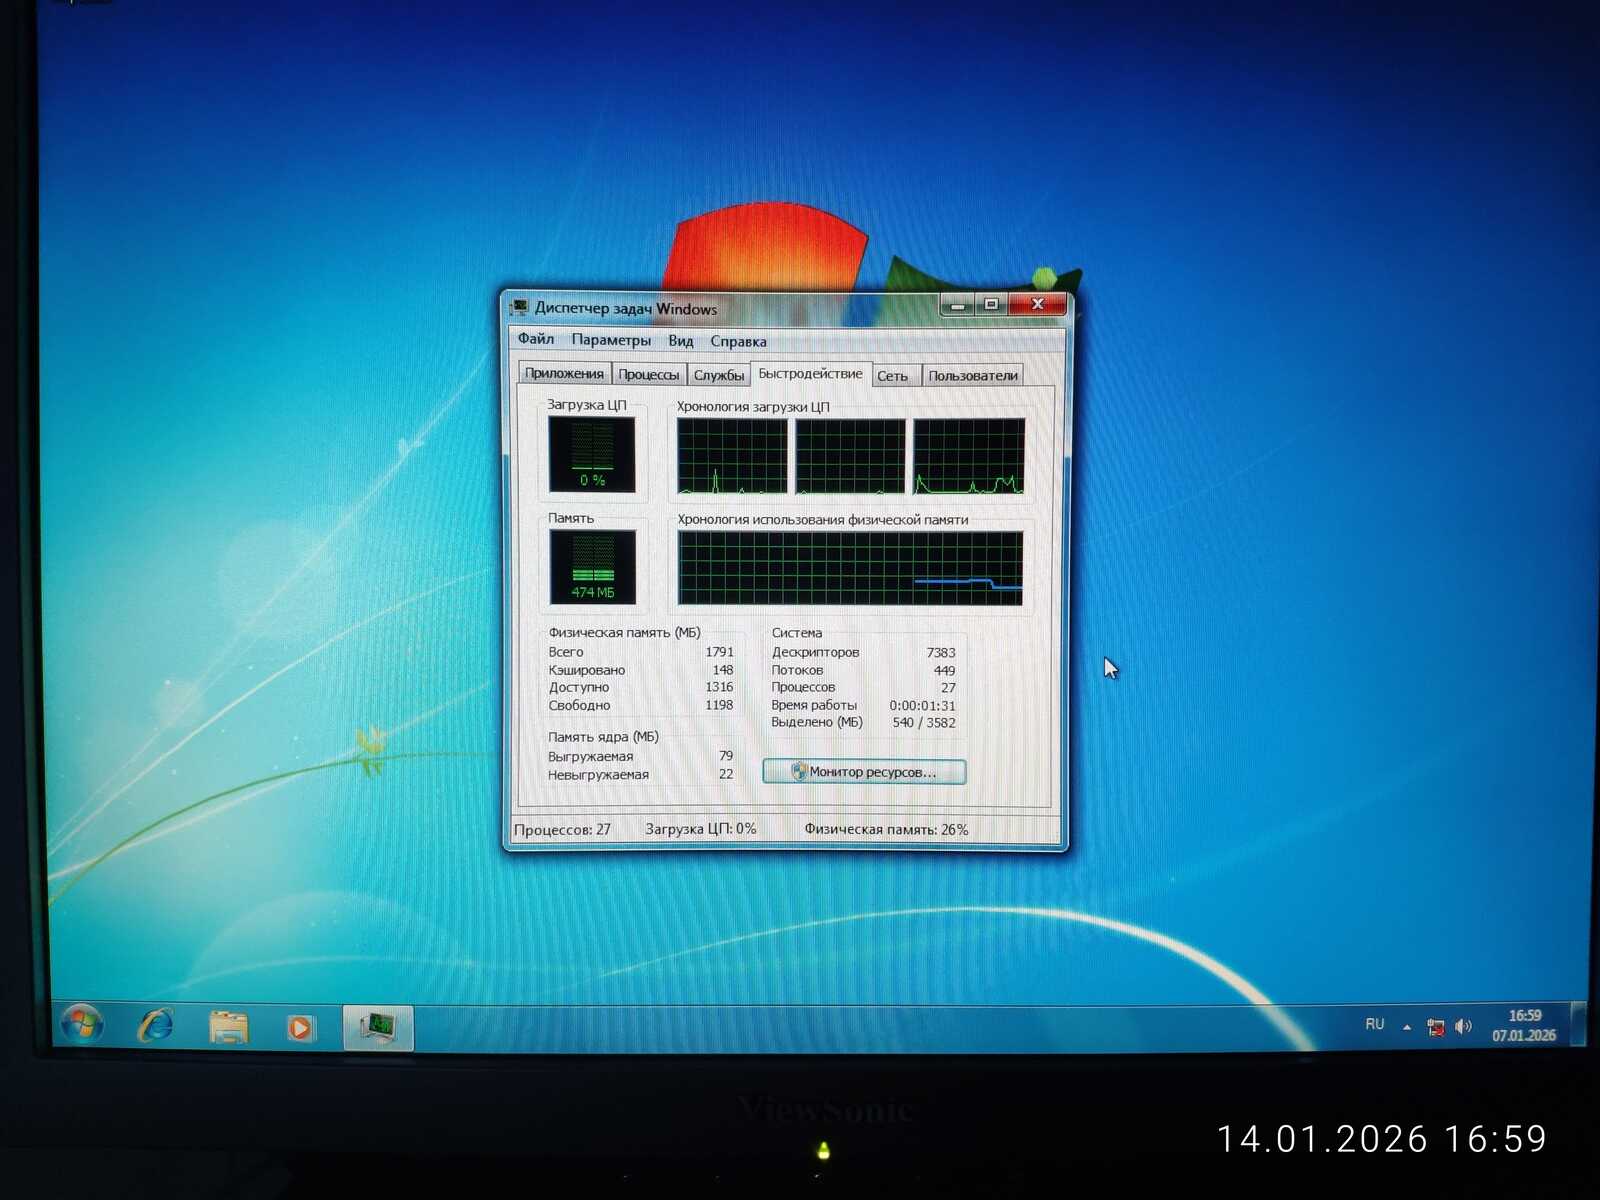Click the second CPU history graph
Viewport: 1600px width, 1200px height.
pyautogui.click(x=850, y=456)
